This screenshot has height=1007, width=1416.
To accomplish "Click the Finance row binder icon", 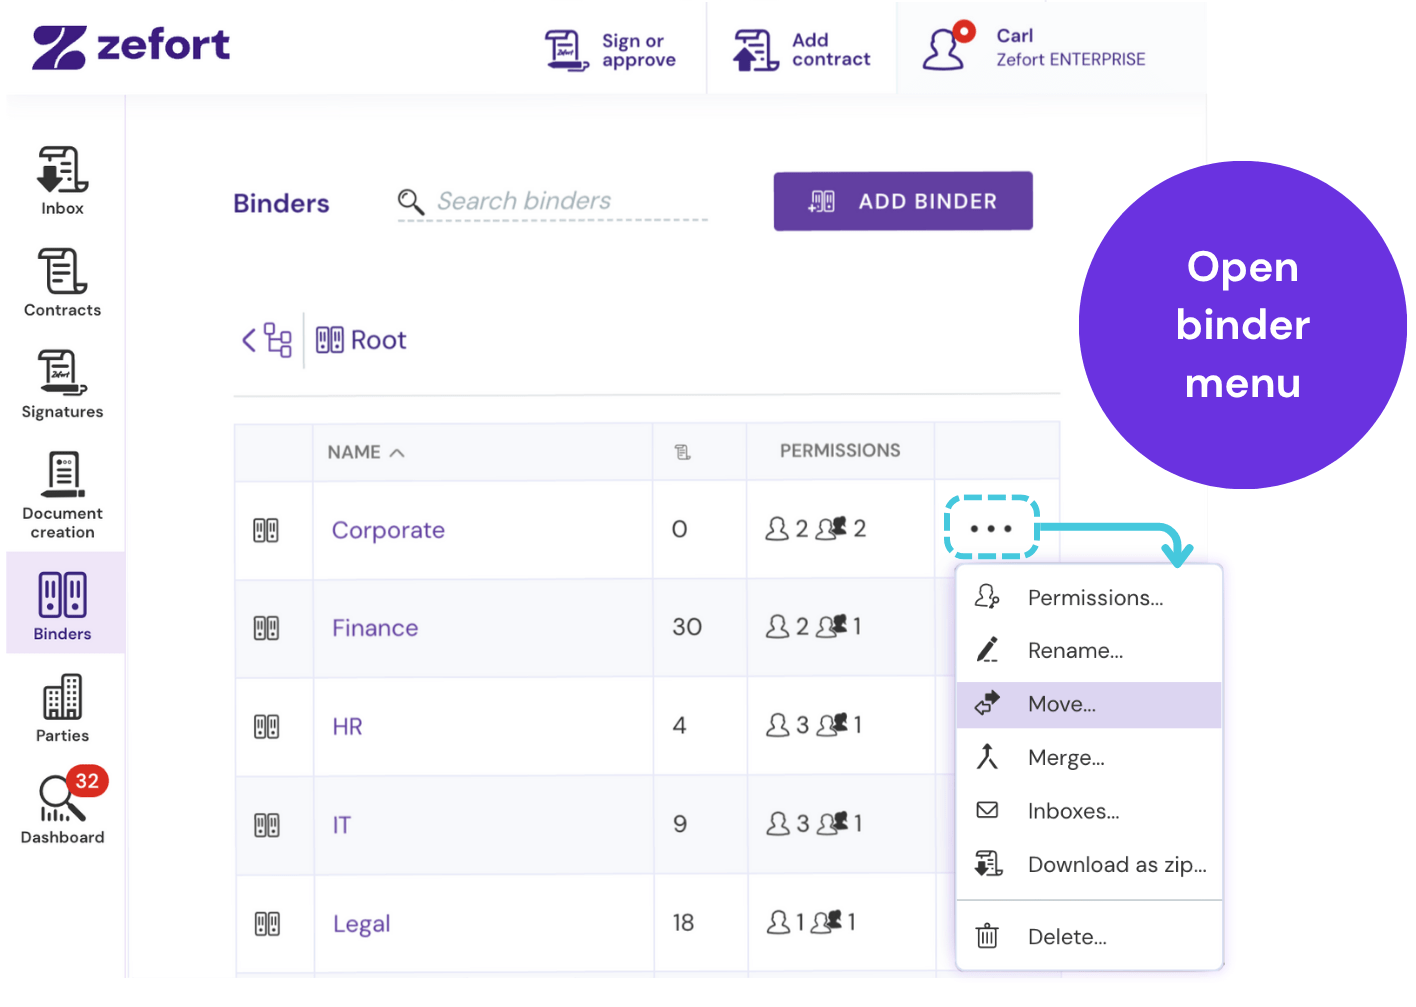I will (266, 628).
